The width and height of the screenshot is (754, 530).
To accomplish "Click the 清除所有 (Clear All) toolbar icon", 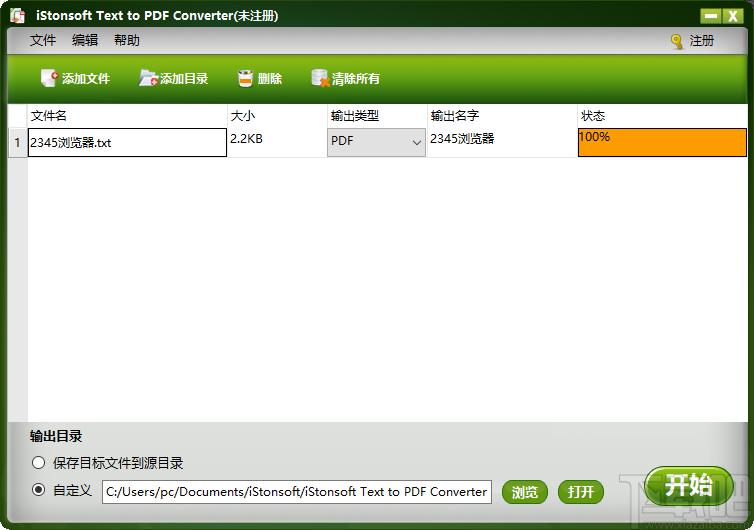I will 320,78.
